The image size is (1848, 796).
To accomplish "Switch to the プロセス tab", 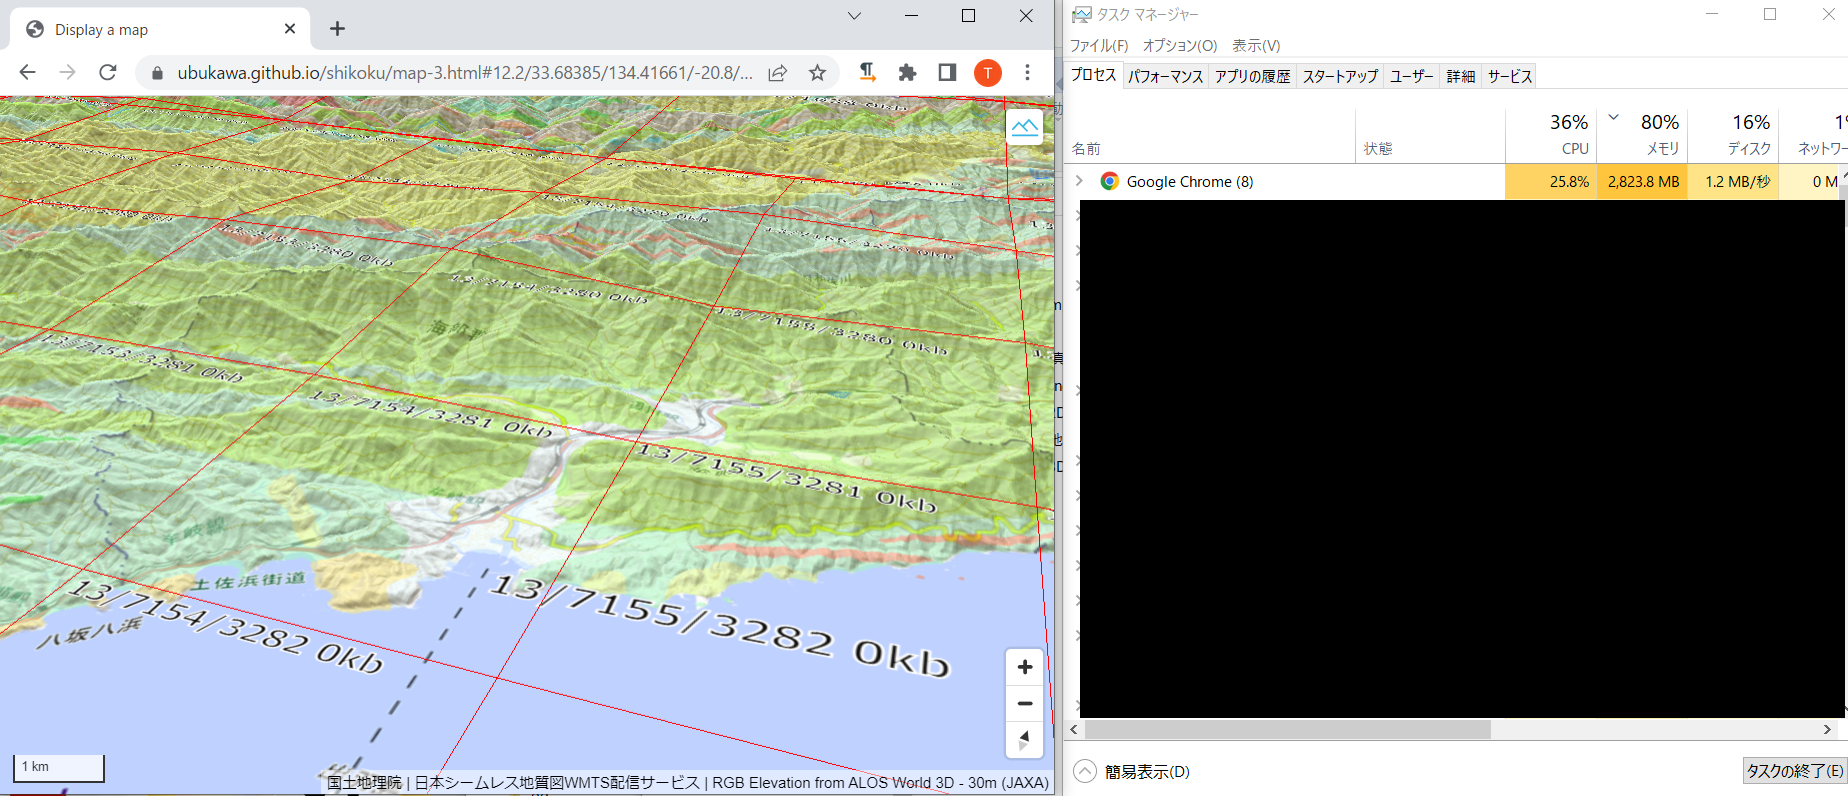I will [x=1093, y=75].
